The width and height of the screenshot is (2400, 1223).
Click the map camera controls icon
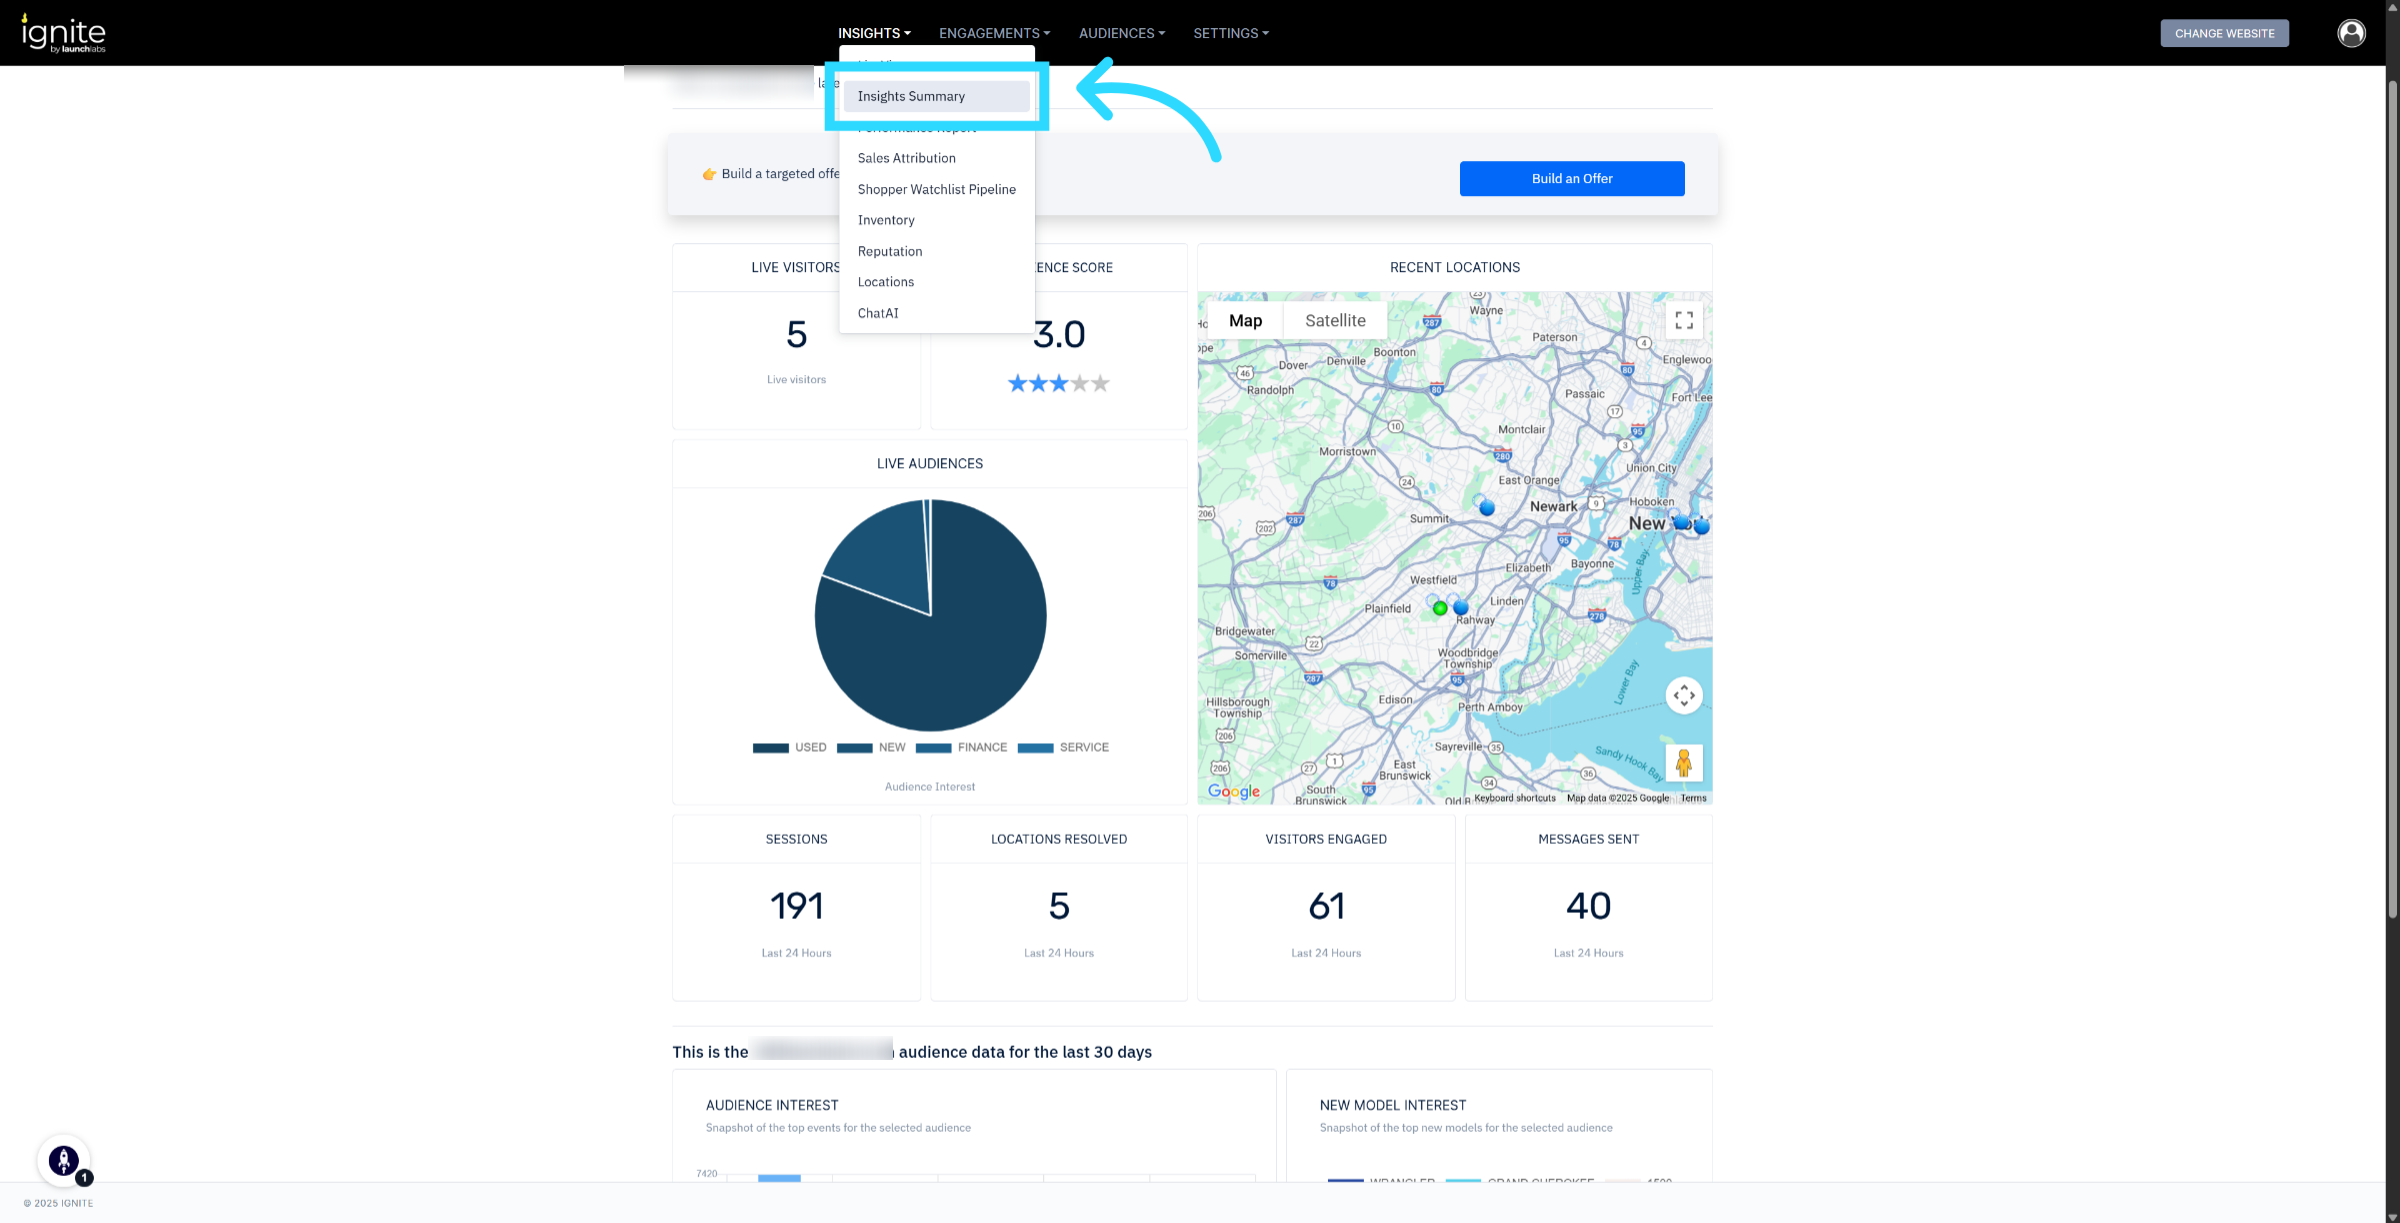(1684, 695)
